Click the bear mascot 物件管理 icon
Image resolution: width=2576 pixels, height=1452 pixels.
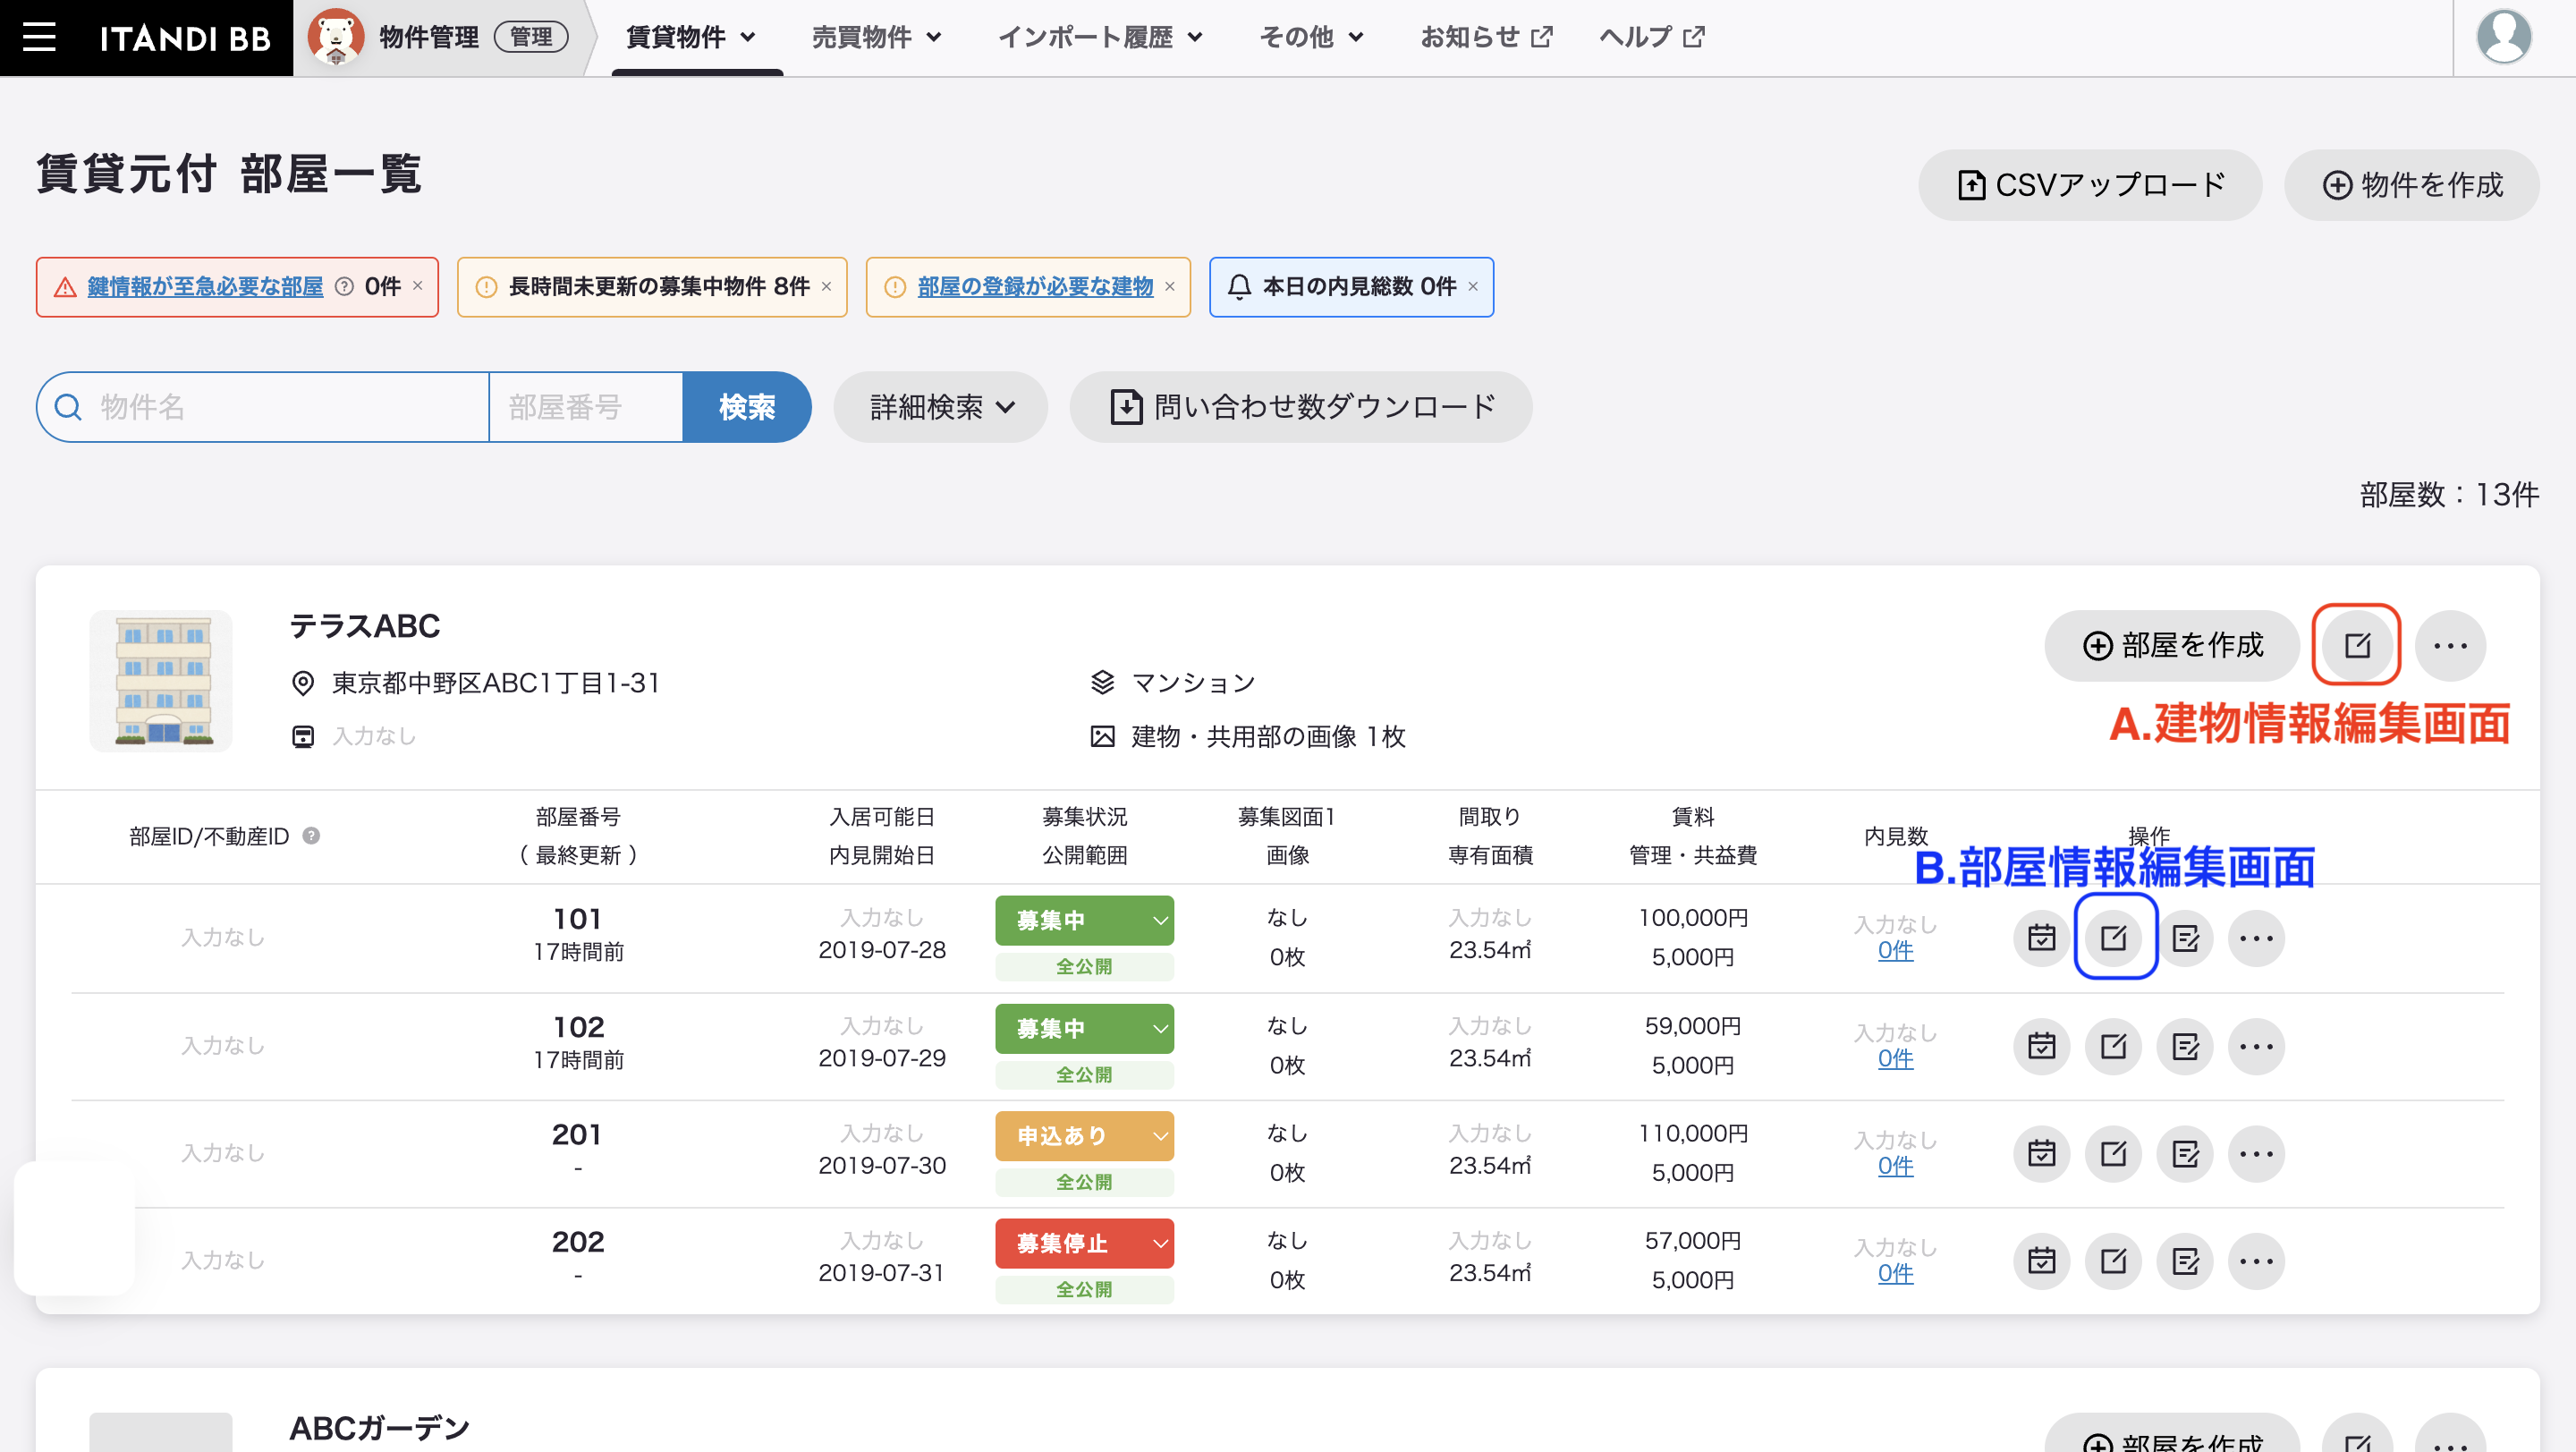(335, 37)
